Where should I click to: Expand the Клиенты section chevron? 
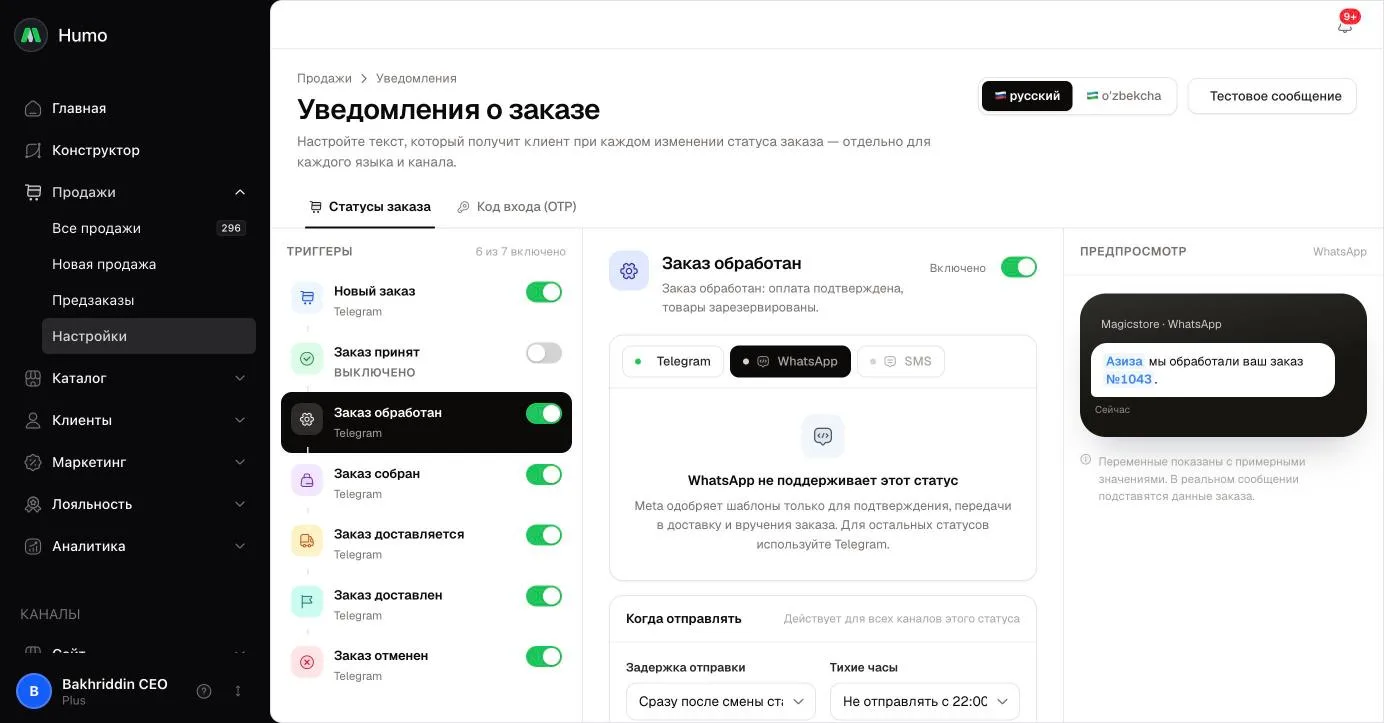point(240,420)
